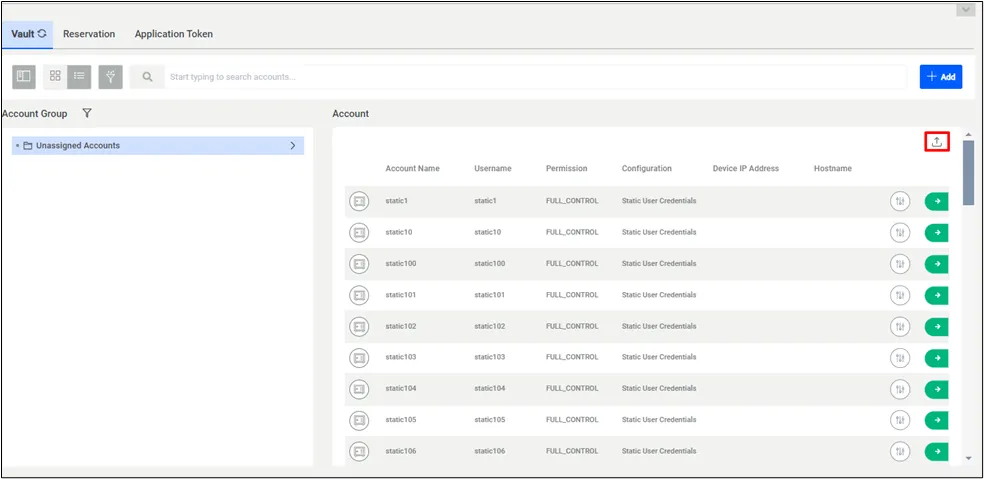984x479 pixels.
Task: Click the vault icon for static10
Action: coord(359,232)
